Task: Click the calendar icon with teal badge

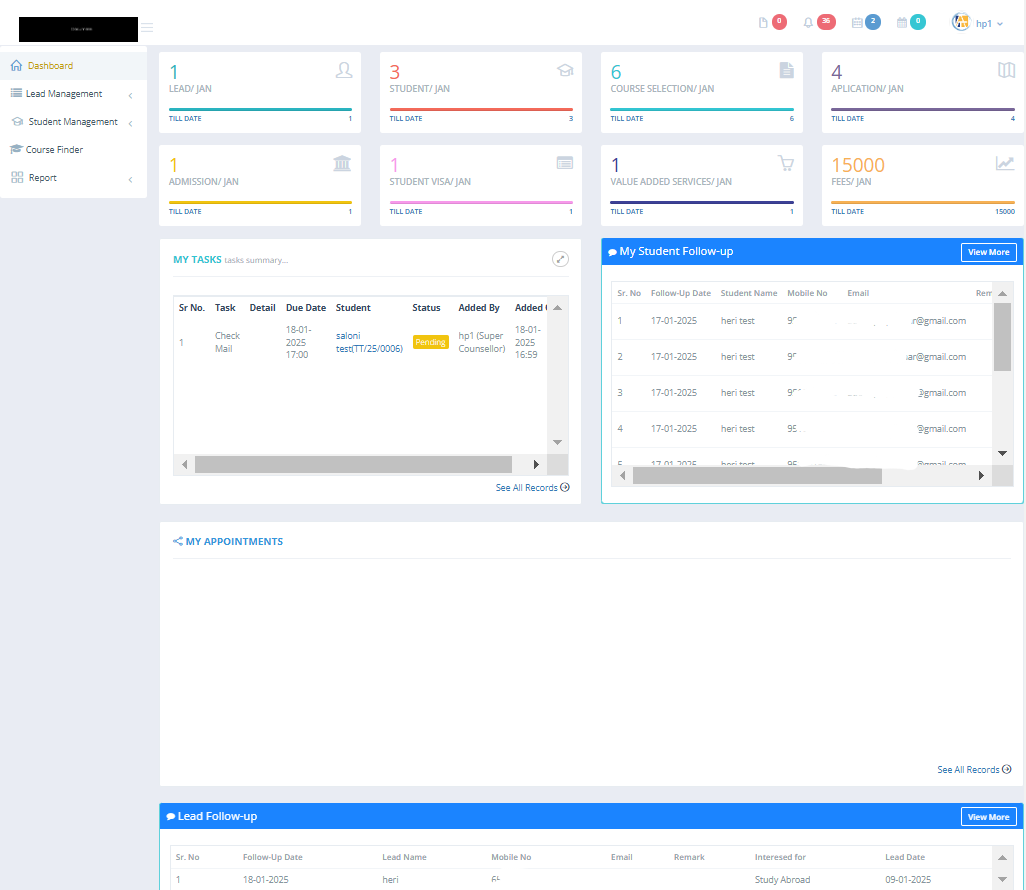Action: 902,23
